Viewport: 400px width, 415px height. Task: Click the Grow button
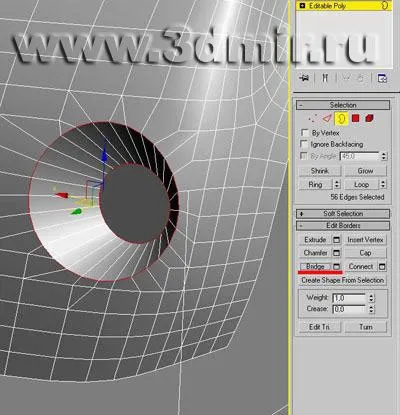pyautogui.click(x=365, y=171)
